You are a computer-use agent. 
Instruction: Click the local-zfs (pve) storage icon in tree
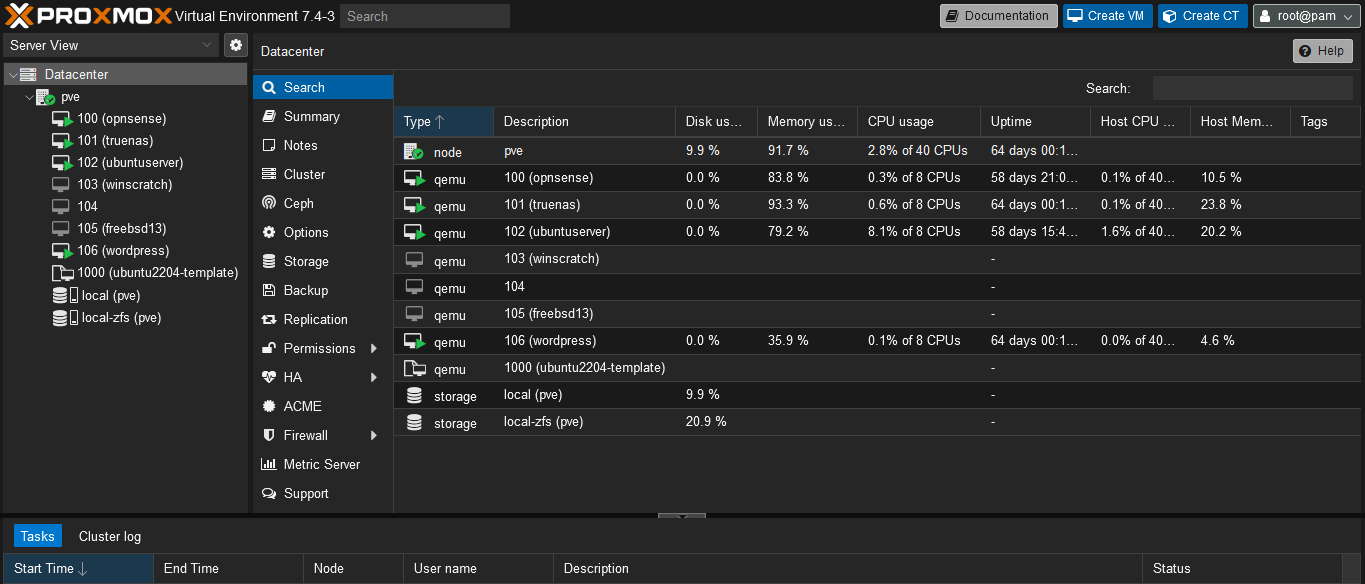(x=61, y=318)
